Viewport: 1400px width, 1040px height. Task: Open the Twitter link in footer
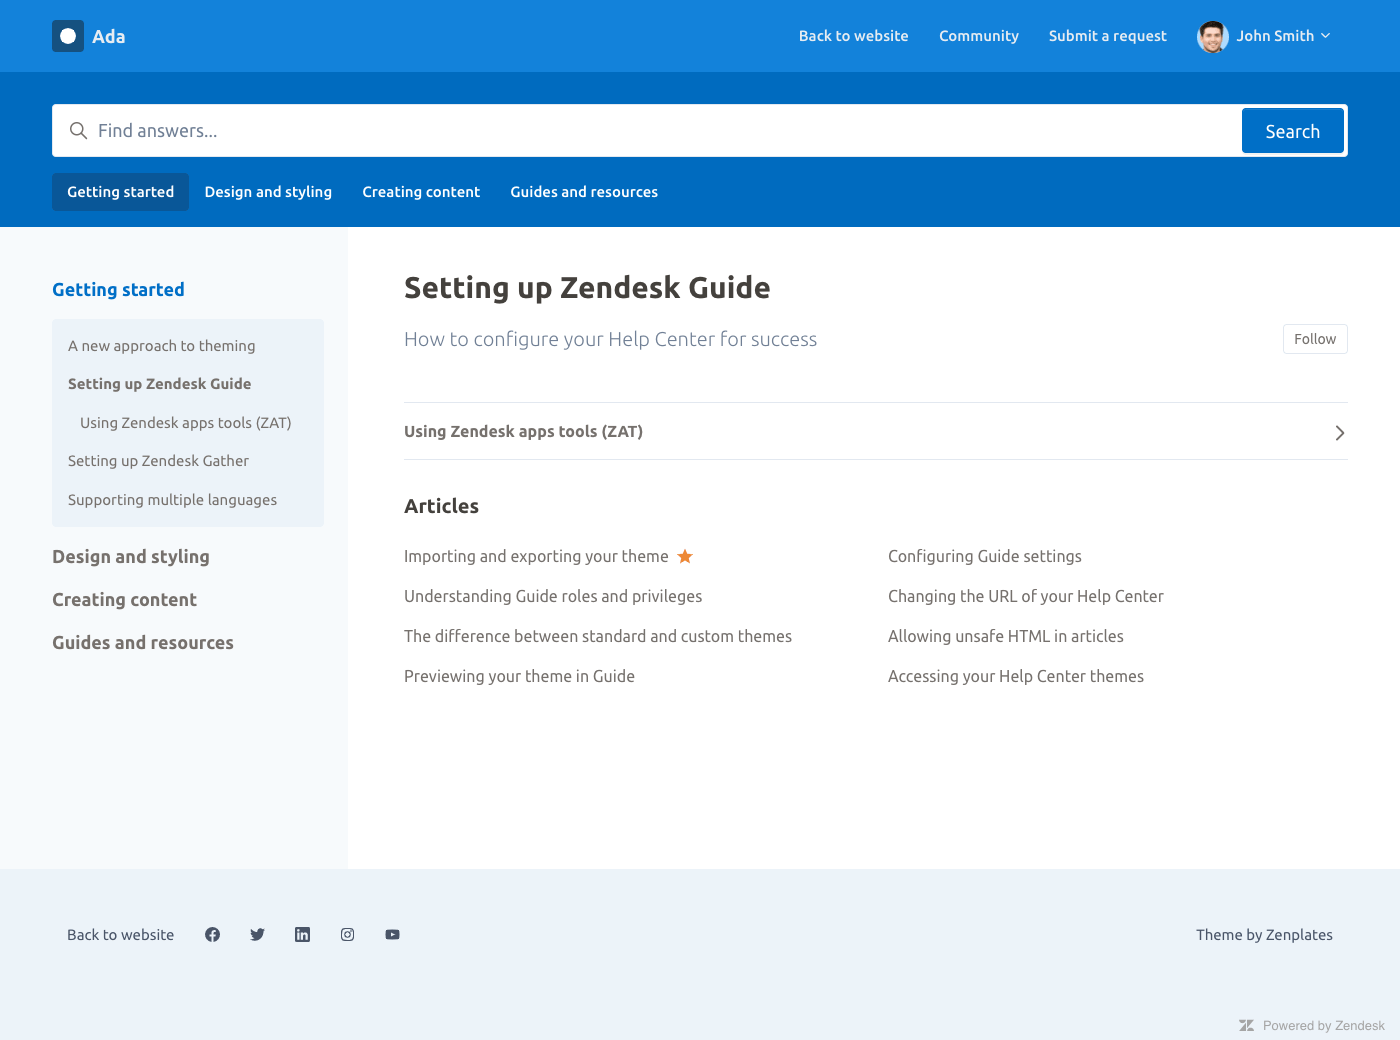point(257,934)
